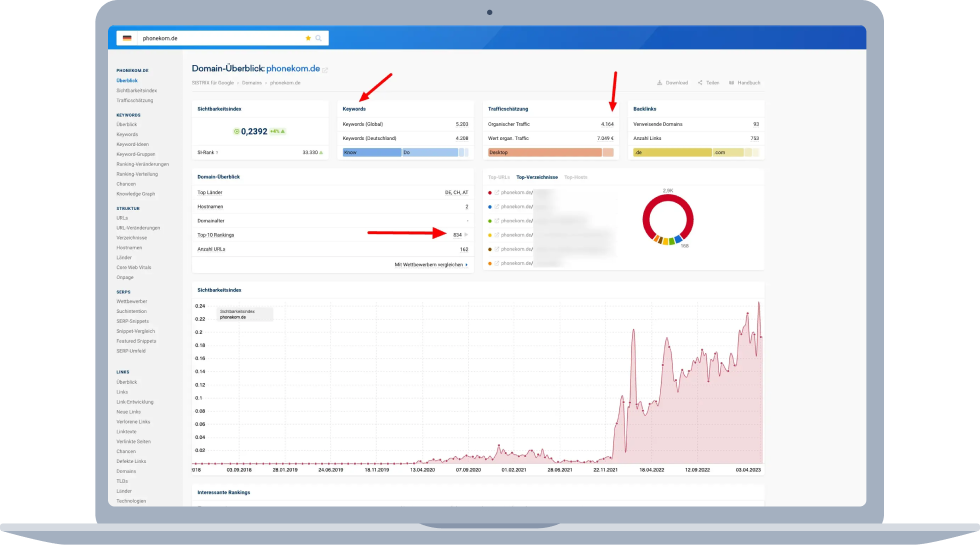
Task: Click the Download icon button
Action: [x=660, y=83]
